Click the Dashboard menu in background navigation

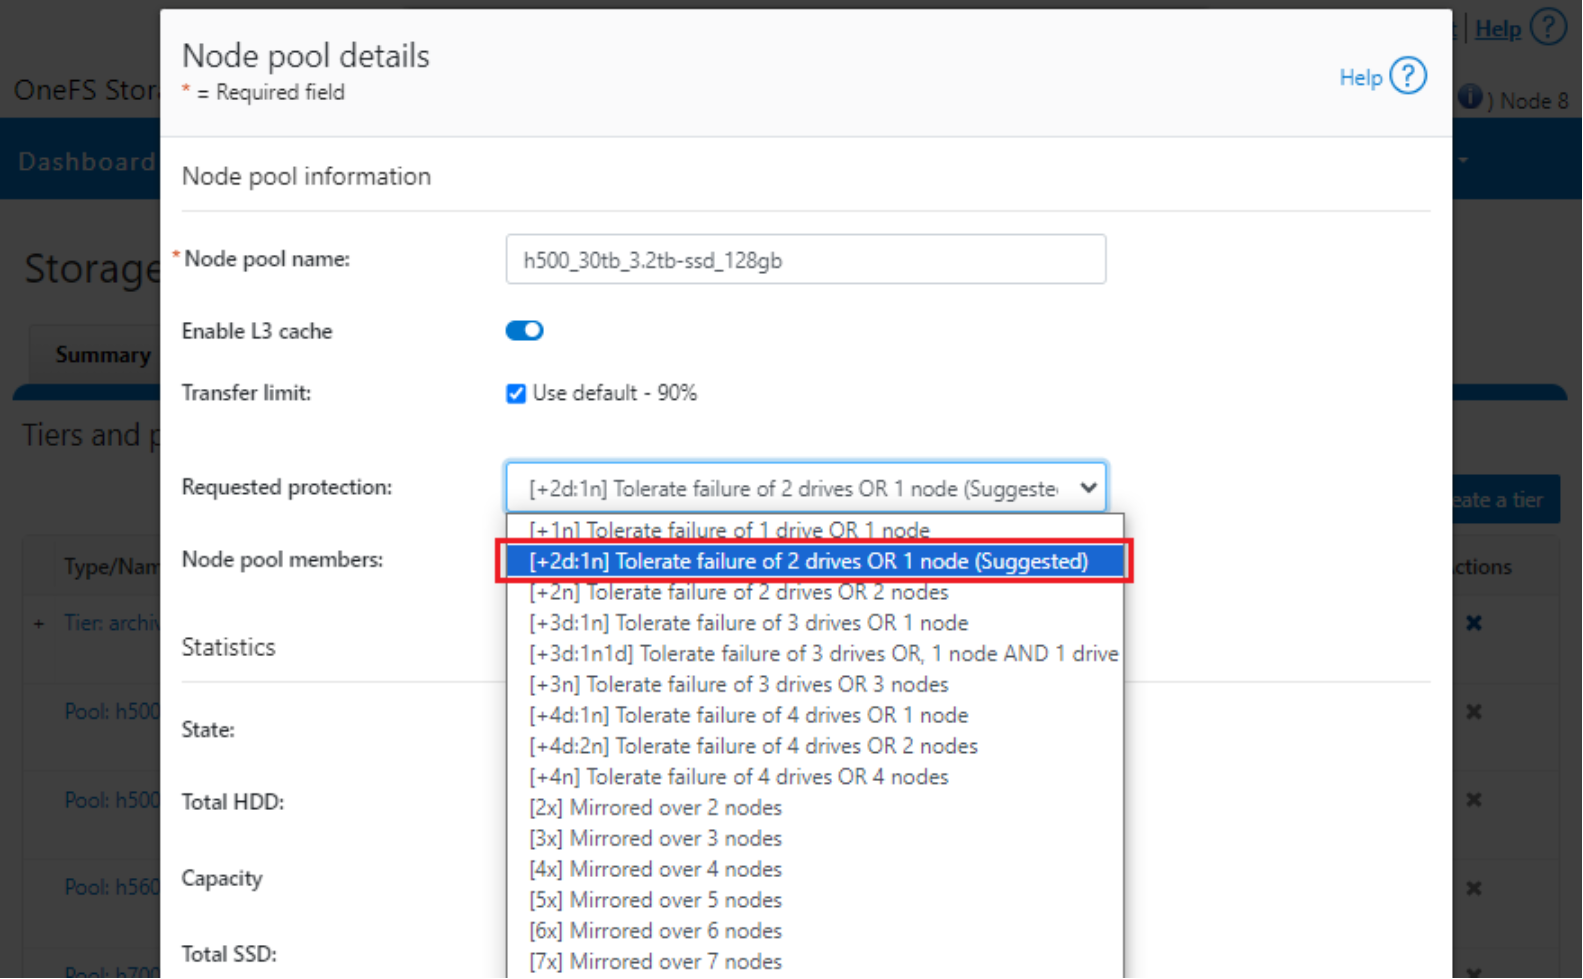[87, 162]
